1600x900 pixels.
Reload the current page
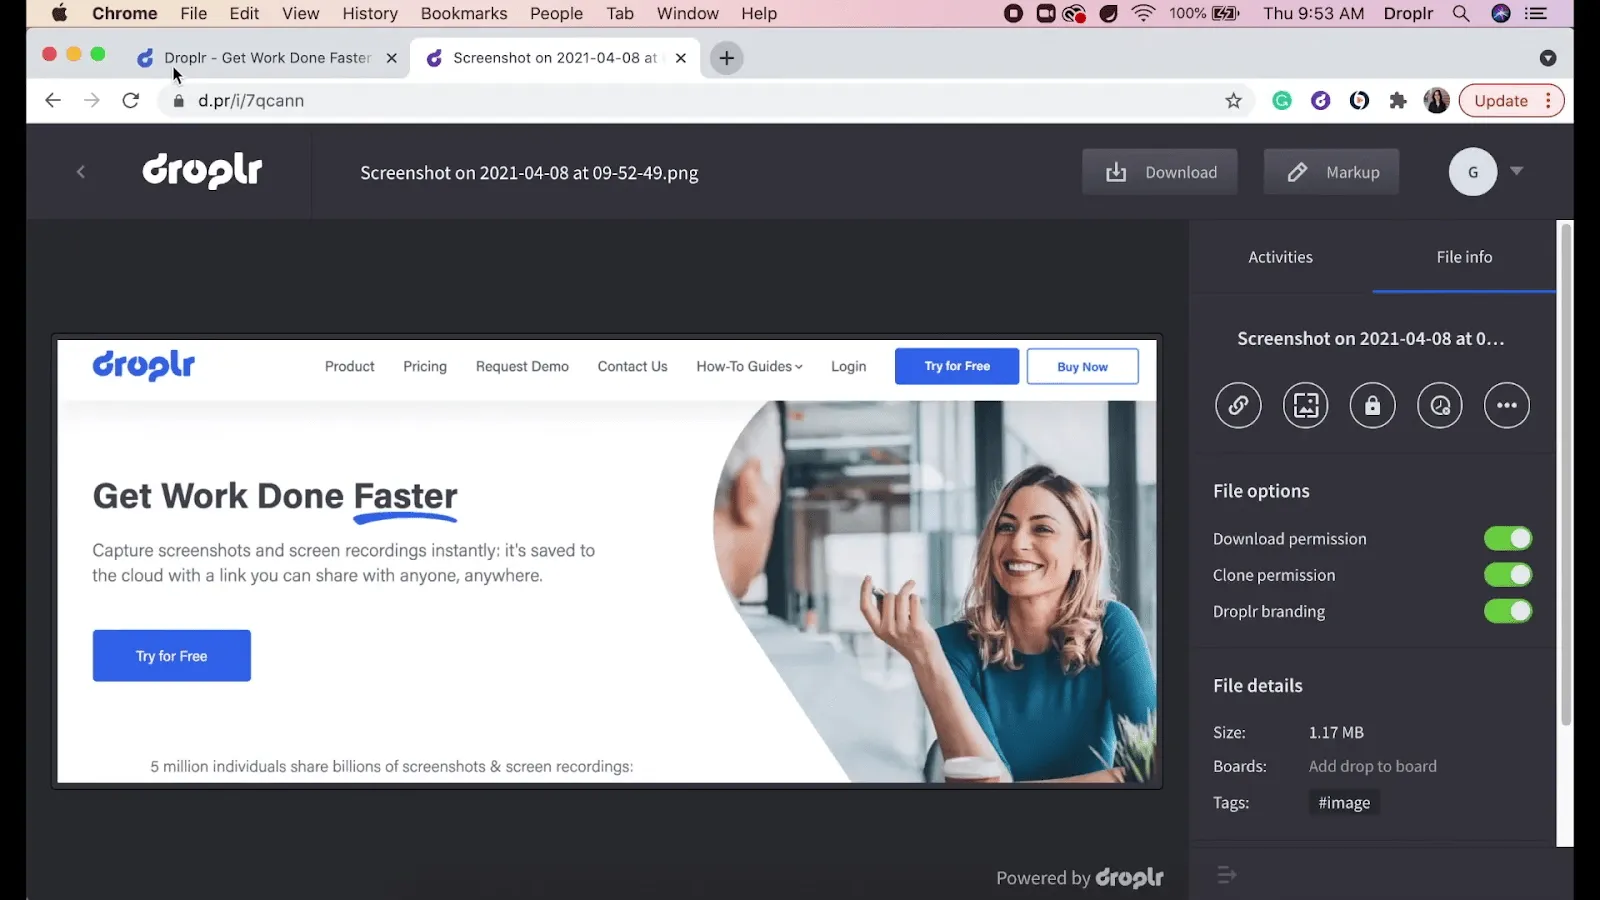pyautogui.click(x=130, y=101)
